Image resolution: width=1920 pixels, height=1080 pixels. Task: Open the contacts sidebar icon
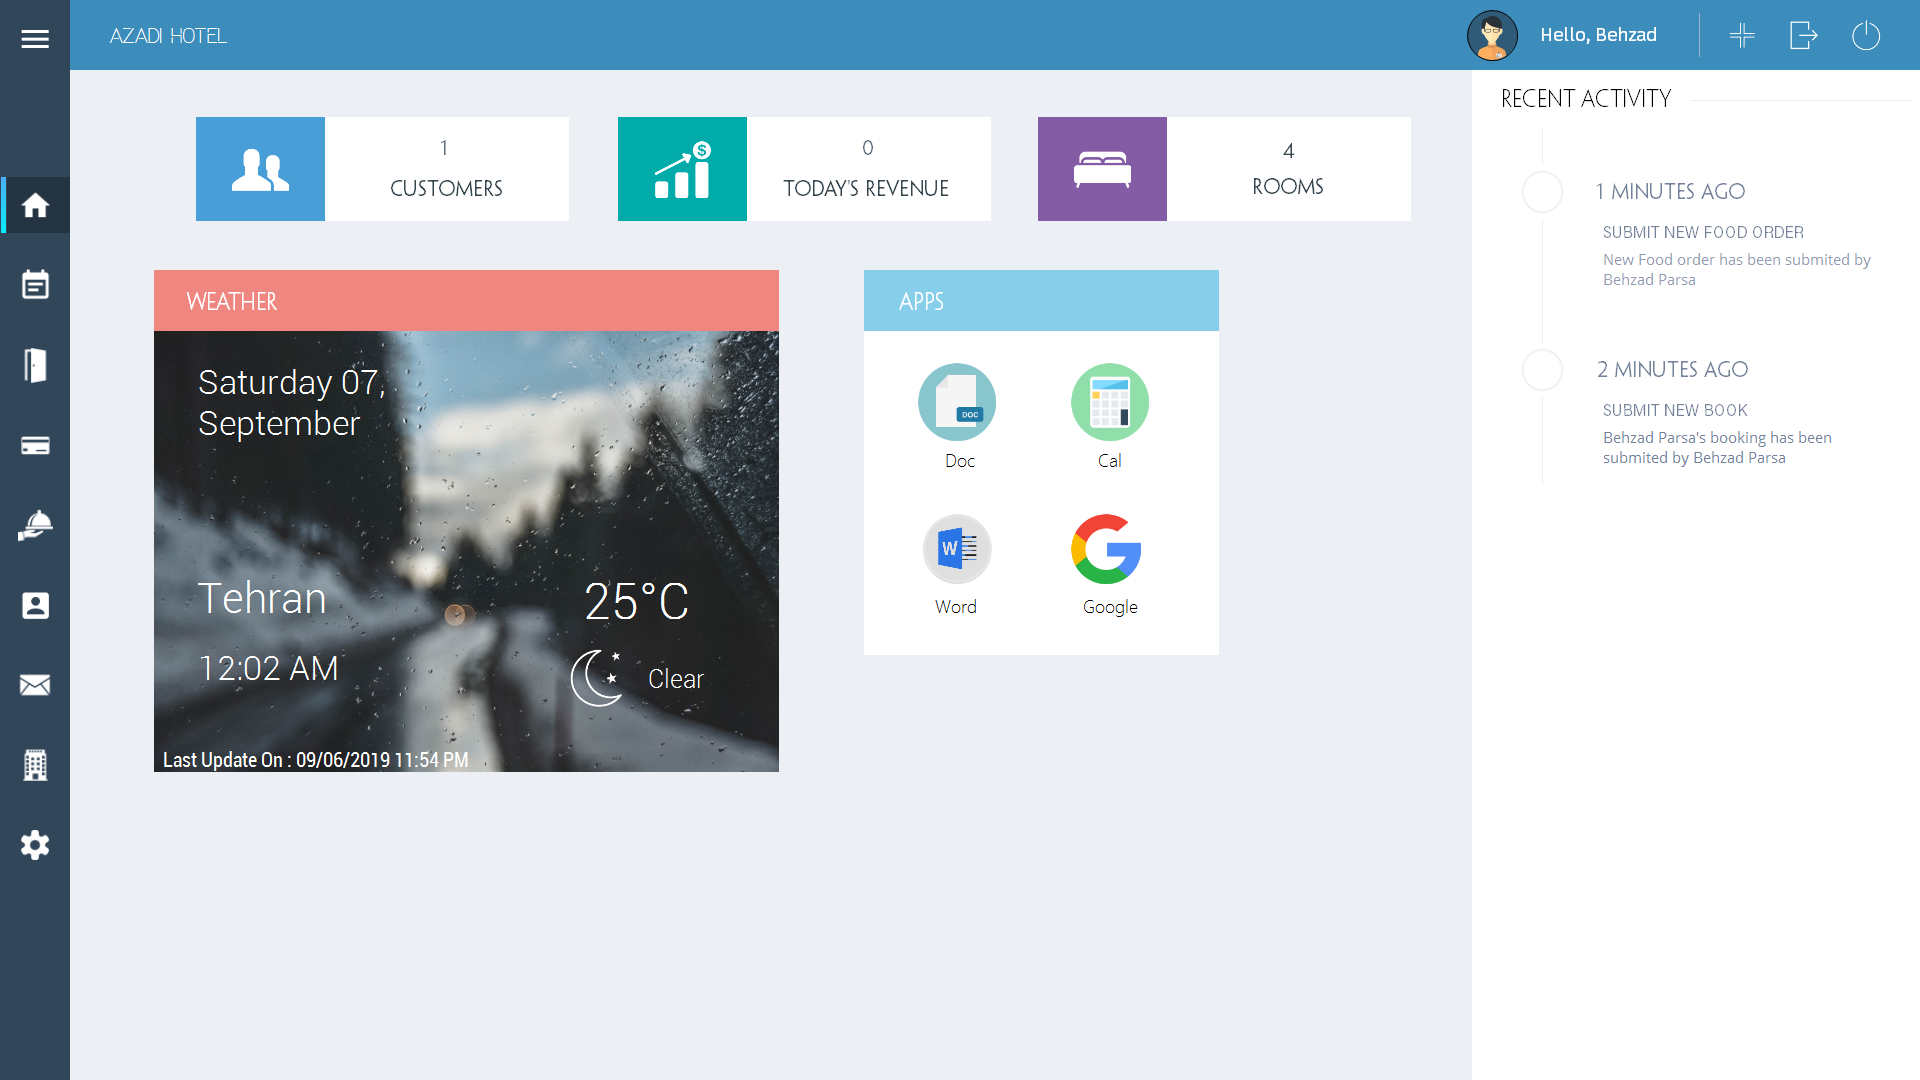(35, 605)
